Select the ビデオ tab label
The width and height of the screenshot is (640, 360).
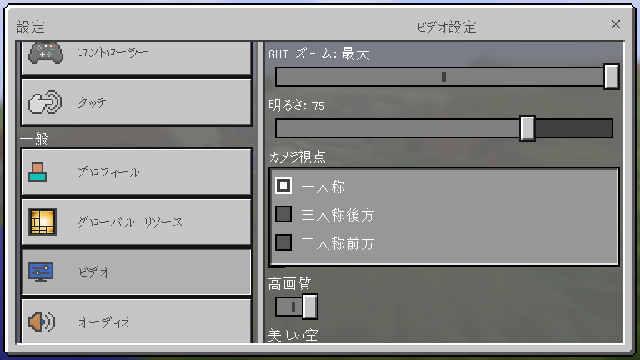(x=93, y=272)
